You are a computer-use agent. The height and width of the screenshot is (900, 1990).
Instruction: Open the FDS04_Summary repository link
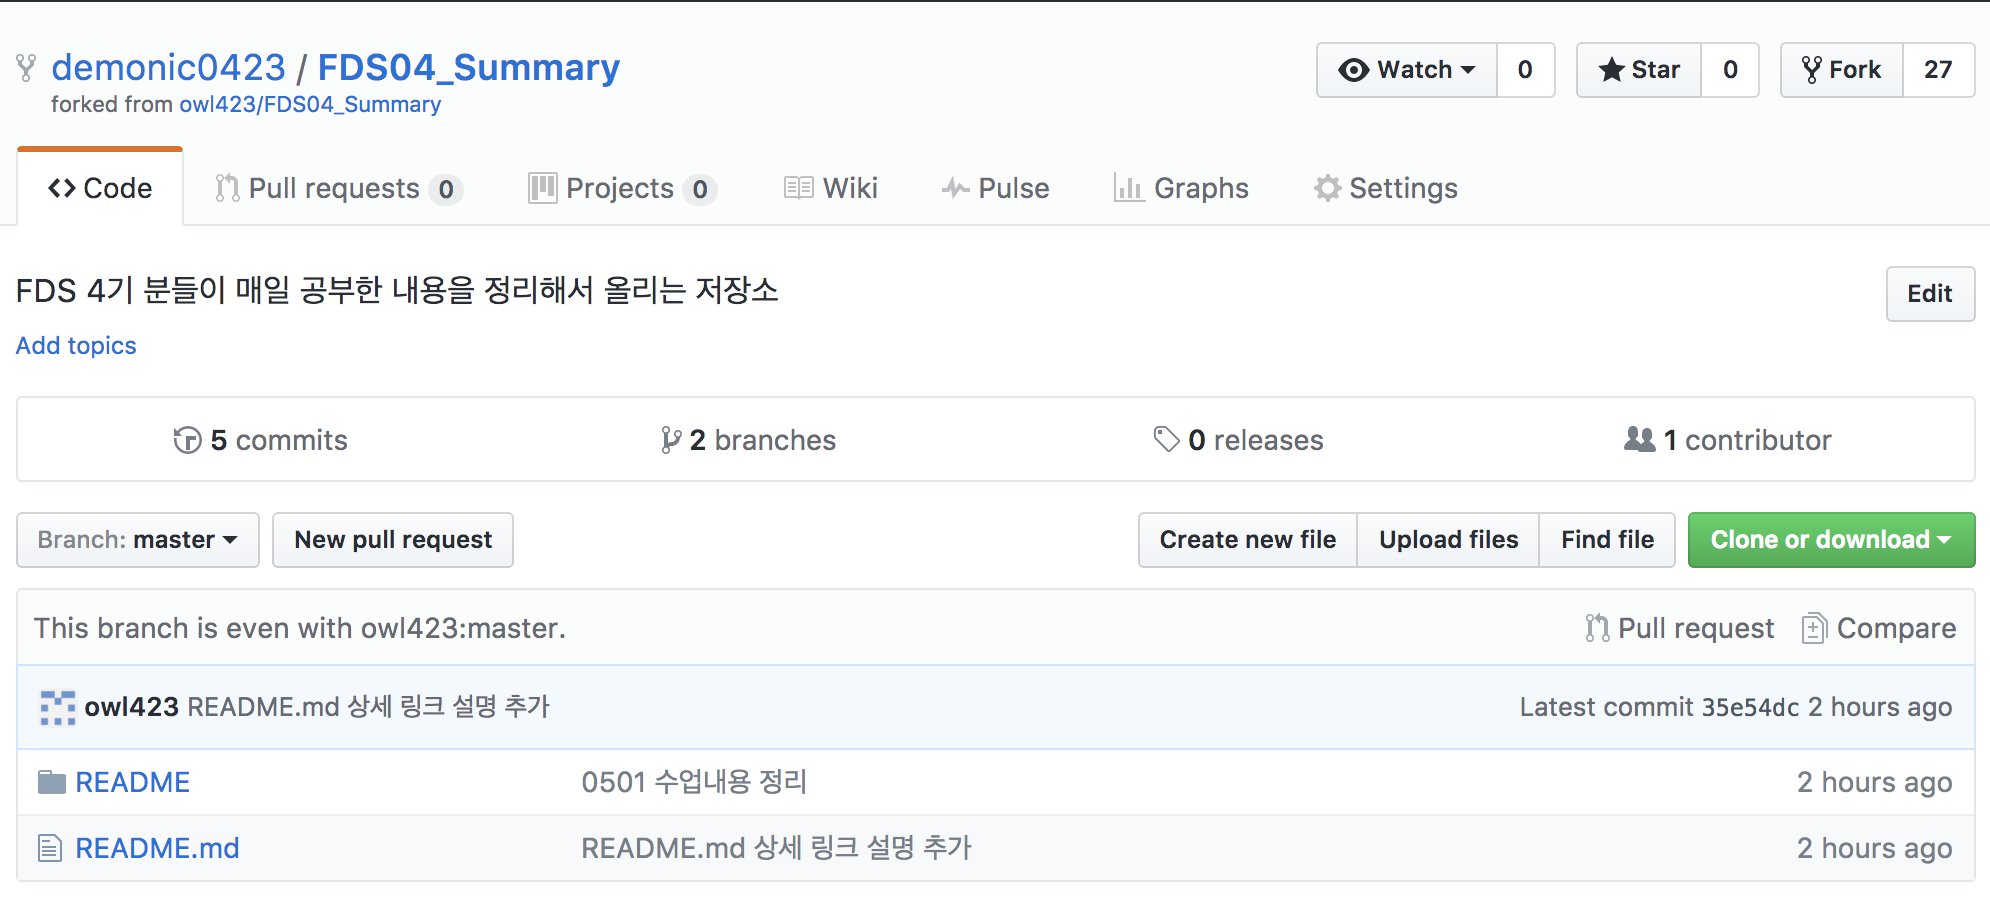[x=469, y=68]
